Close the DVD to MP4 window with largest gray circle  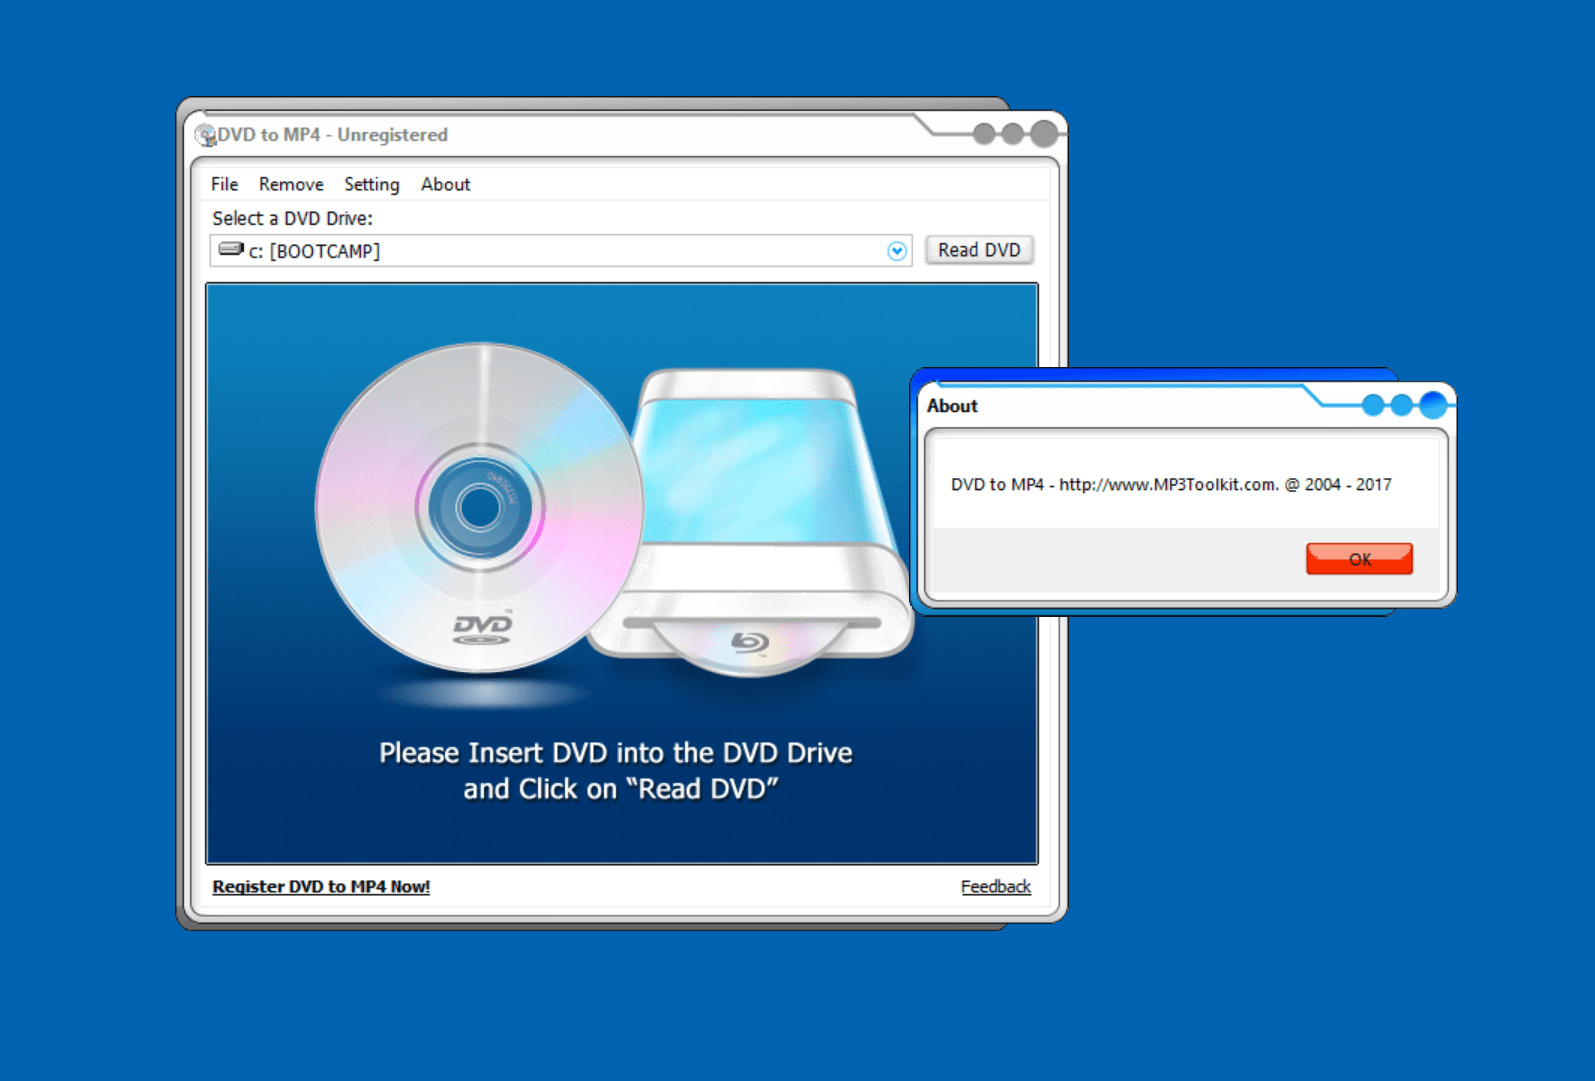click(x=1044, y=133)
